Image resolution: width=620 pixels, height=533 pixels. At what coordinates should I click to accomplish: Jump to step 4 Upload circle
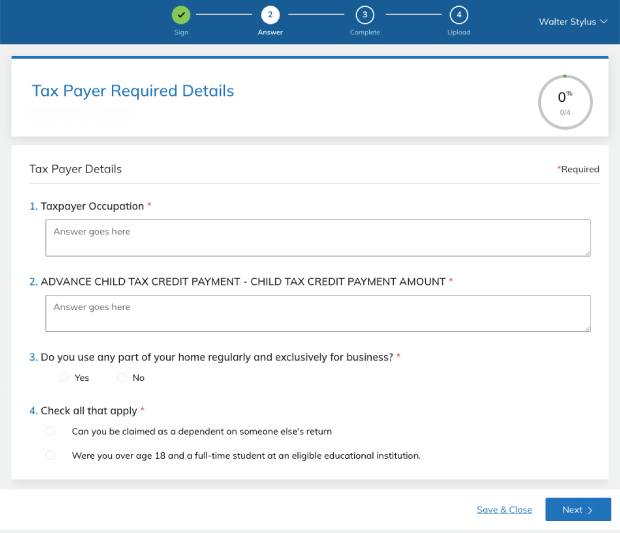coord(458,15)
